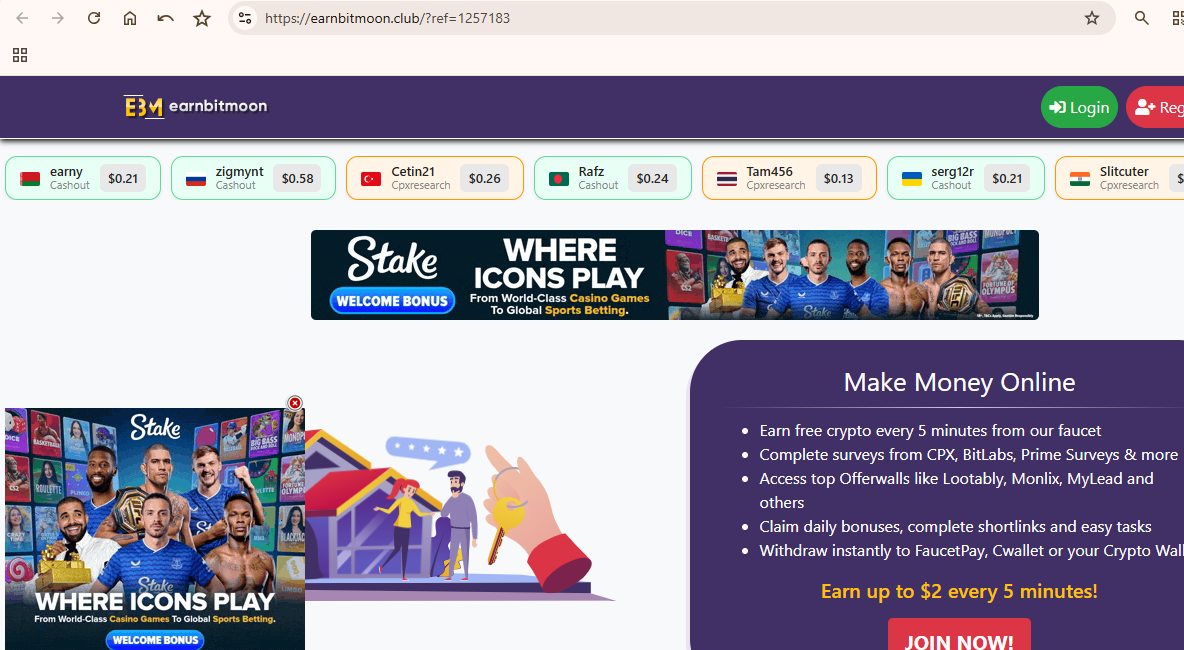The image size is (1184, 650).
Task: Open the Stake Where Icons Play banner ad
Action: click(674, 275)
